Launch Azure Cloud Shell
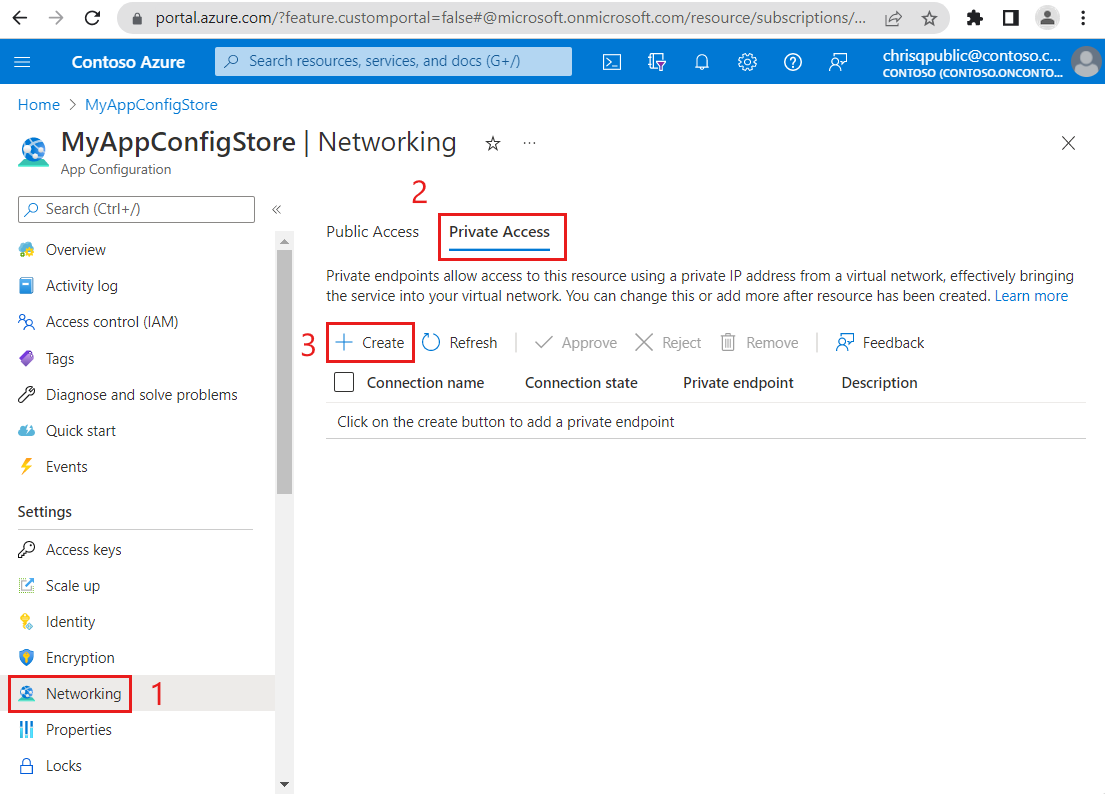The width and height of the screenshot is (1105, 794). coord(611,61)
